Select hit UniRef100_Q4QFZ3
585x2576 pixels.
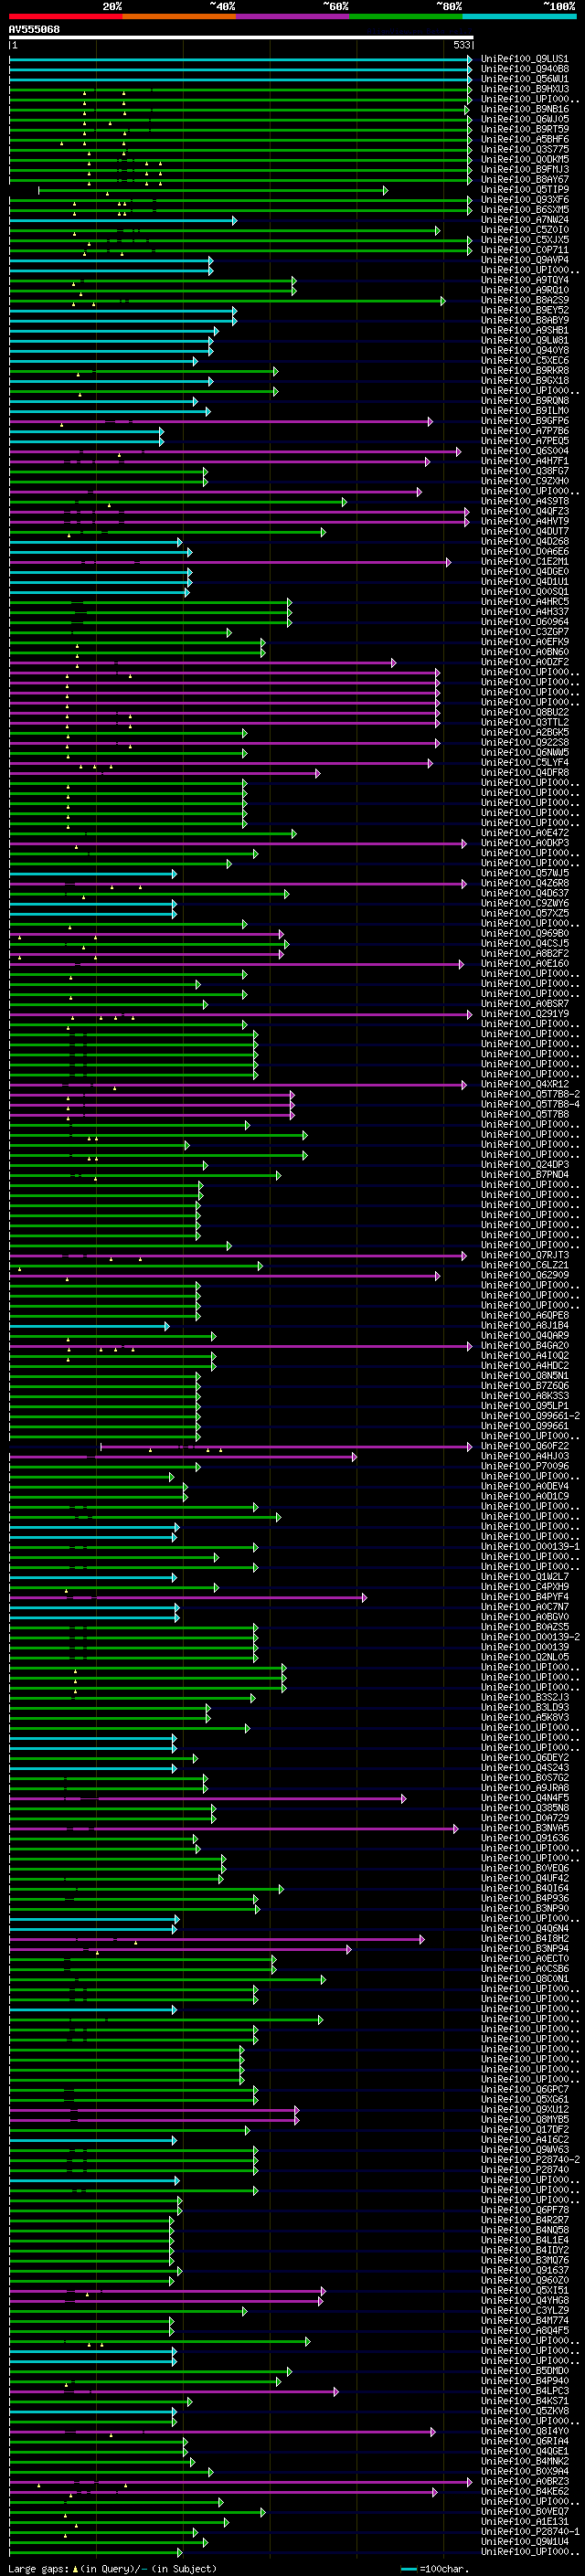coord(524,511)
